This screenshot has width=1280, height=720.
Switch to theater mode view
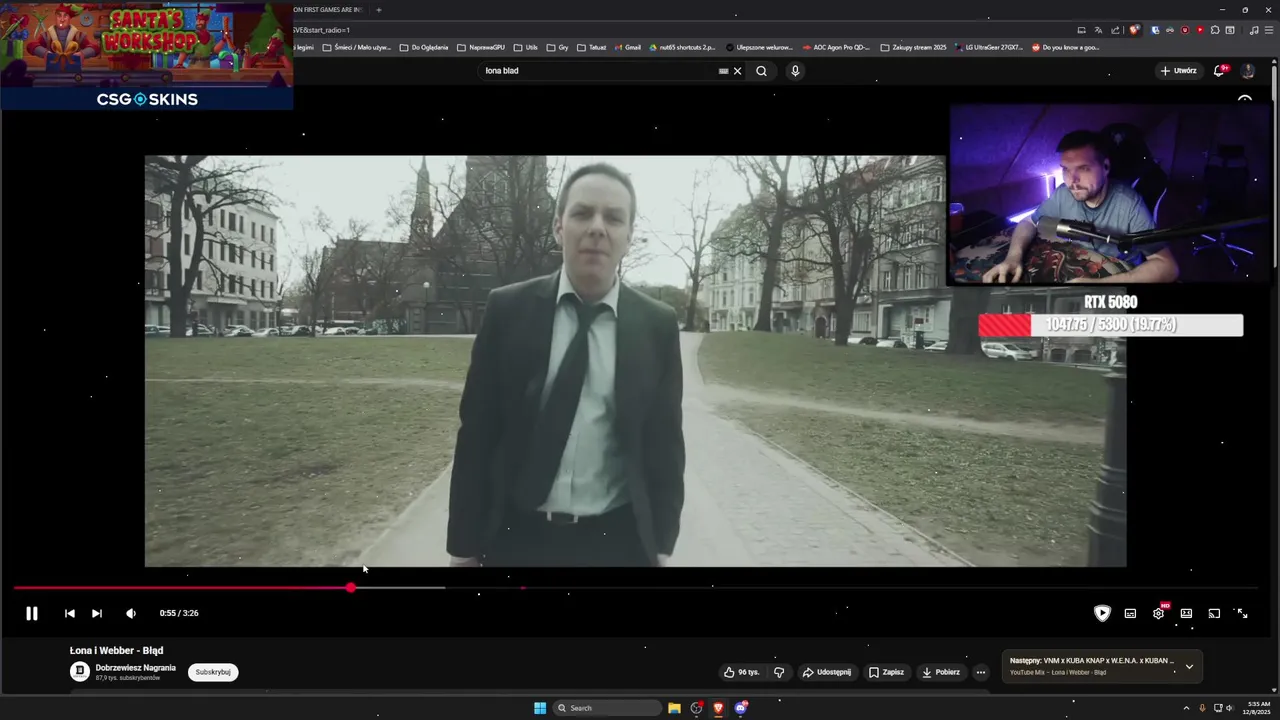click(x=1186, y=613)
